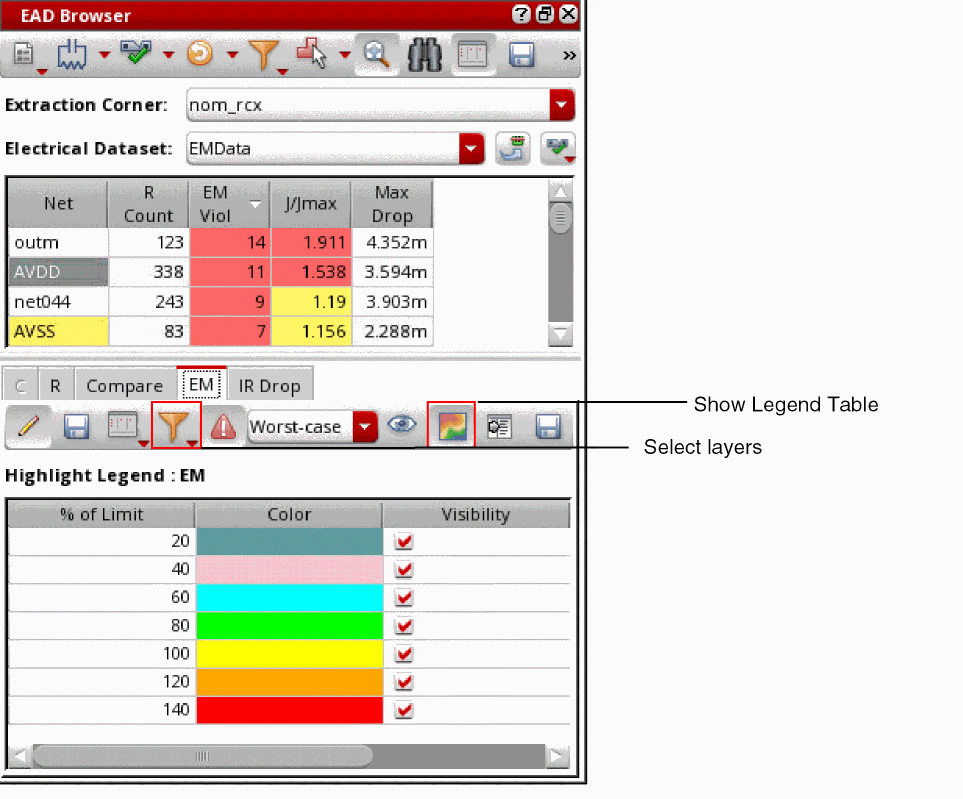Click the red color swatch for 140
Image resolution: width=963 pixels, height=799 pixels.
289,710
